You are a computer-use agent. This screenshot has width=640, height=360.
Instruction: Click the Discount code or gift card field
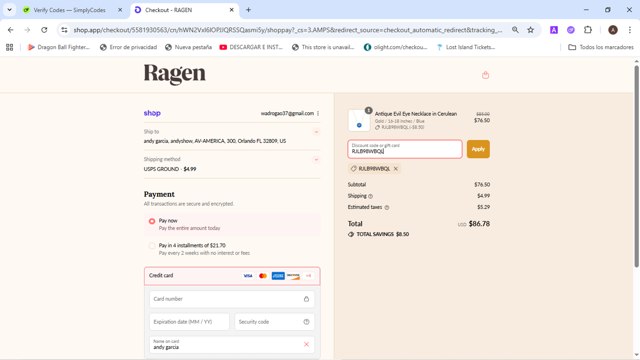(405, 149)
